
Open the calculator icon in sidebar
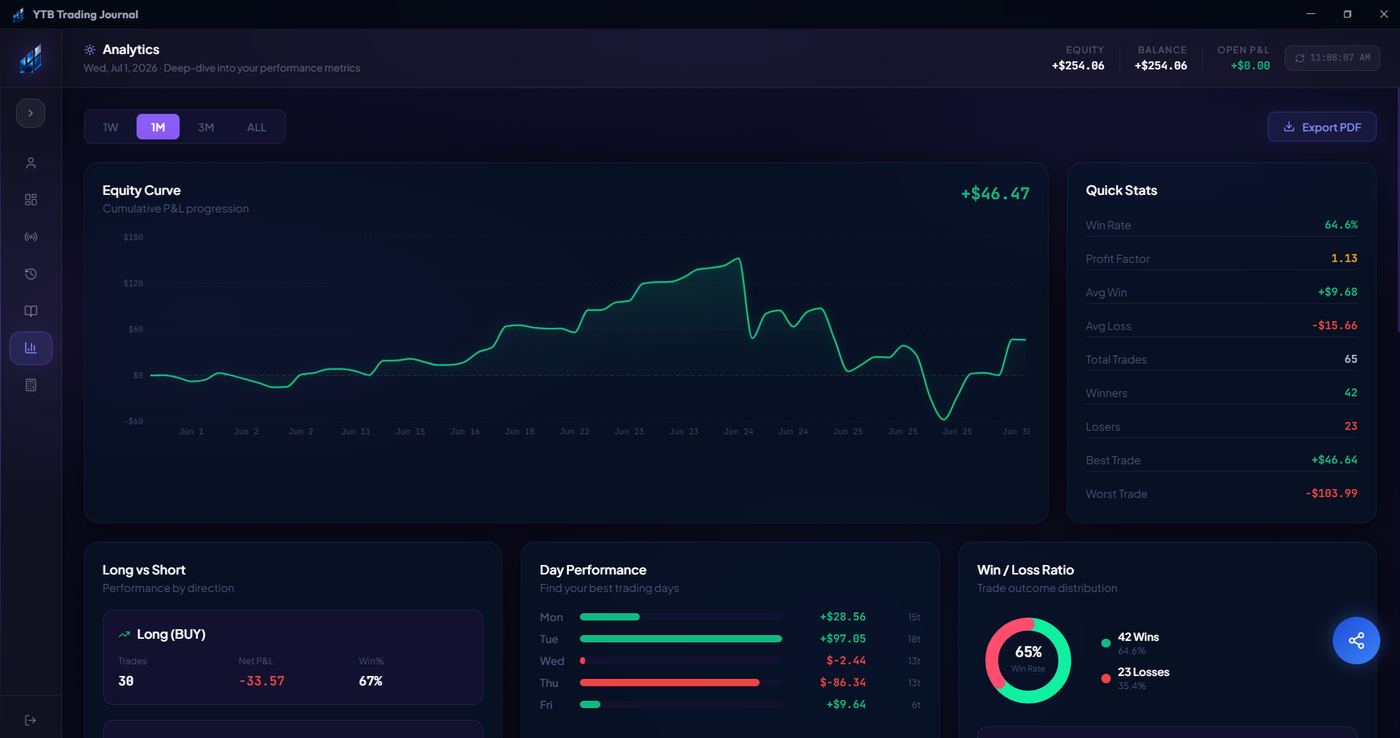point(31,385)
